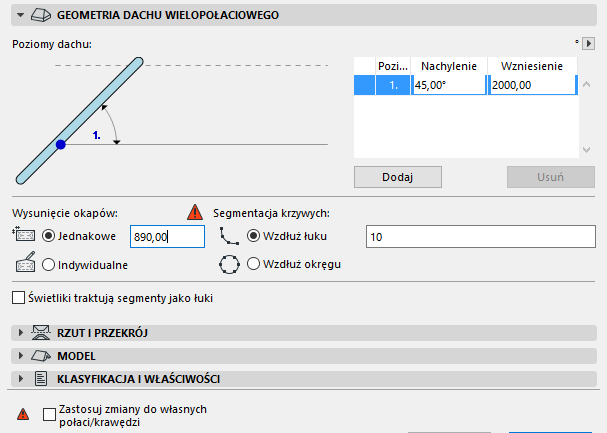The height and width of the screenshot is (433, 607).
Task: Click the blue pivot point in roof diagram
Action: point(61,145)
